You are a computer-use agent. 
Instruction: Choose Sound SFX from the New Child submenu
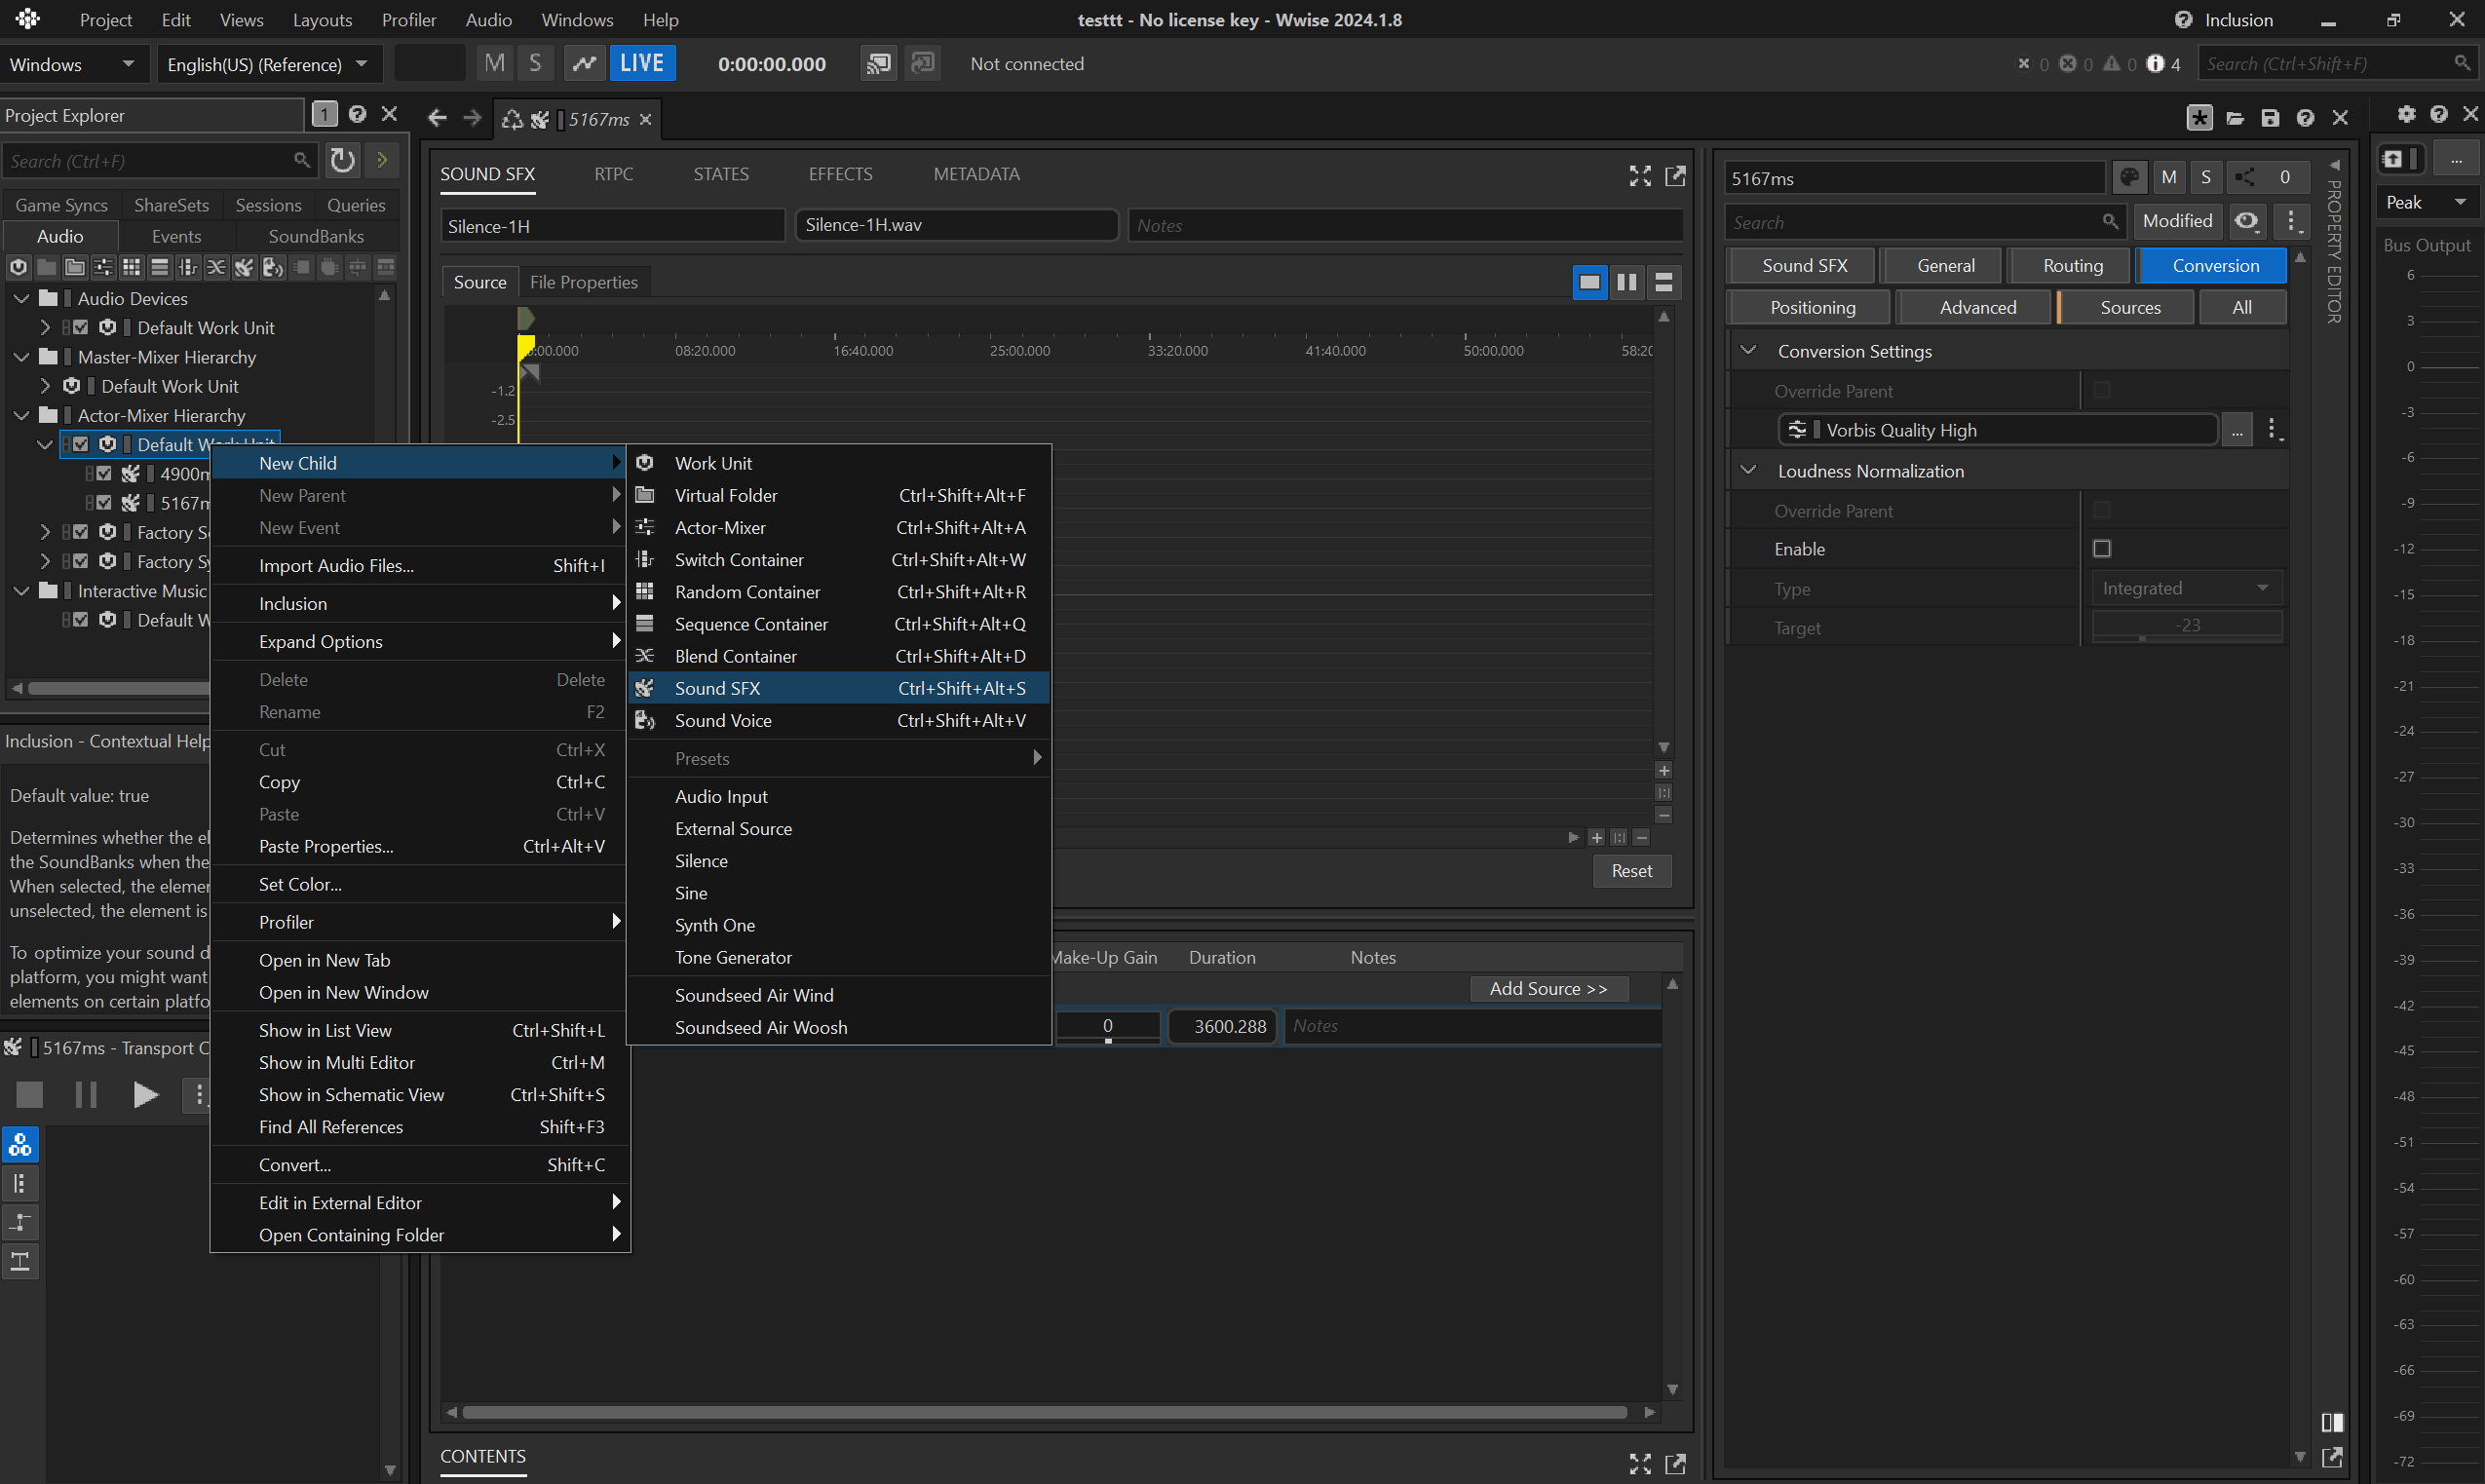[x=717, y=688]
